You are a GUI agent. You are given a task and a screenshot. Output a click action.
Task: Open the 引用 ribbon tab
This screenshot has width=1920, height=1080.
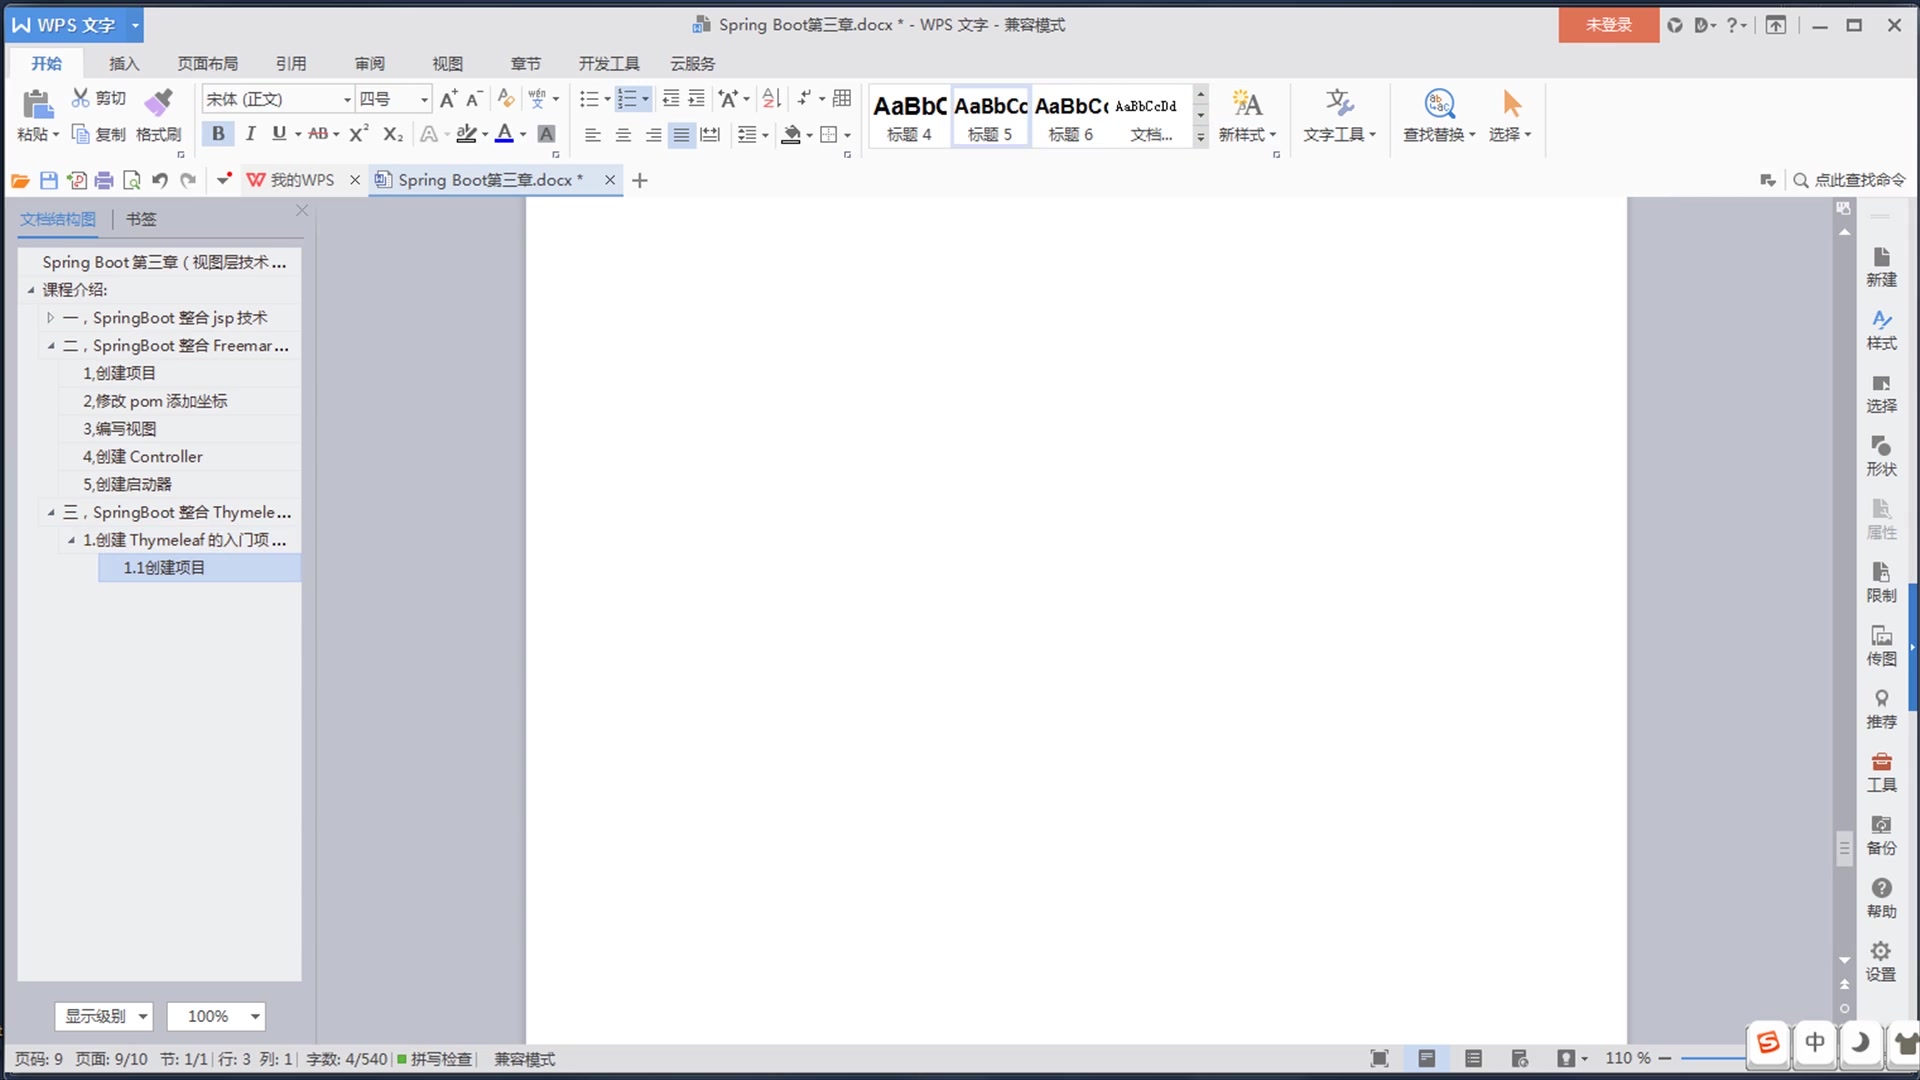coord(291,64)
